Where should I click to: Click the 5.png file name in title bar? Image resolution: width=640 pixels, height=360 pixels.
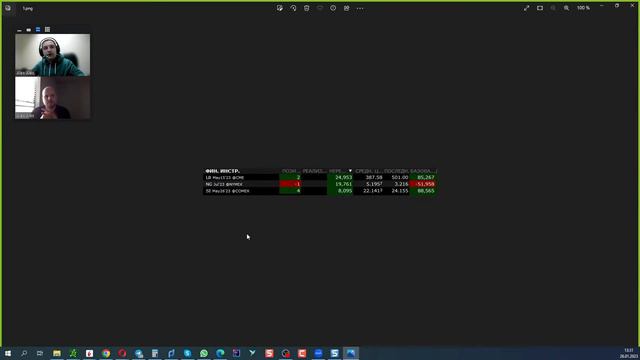27,9
